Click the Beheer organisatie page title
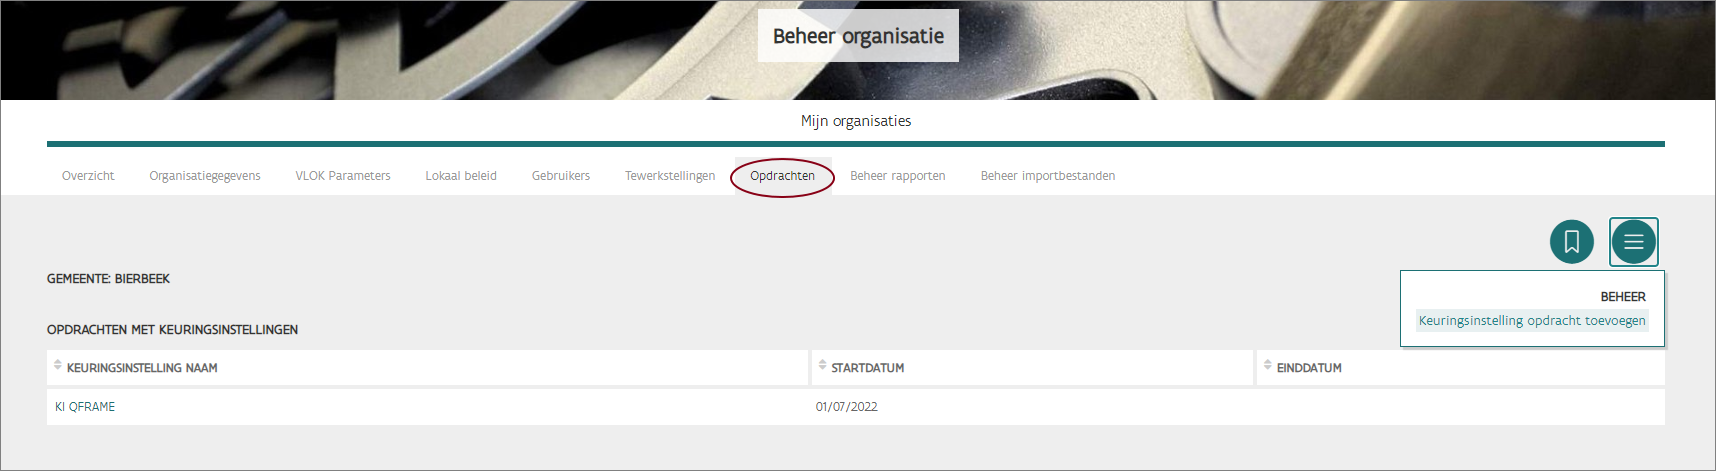This screenshot has width=1716, height=471. [858, 36]
